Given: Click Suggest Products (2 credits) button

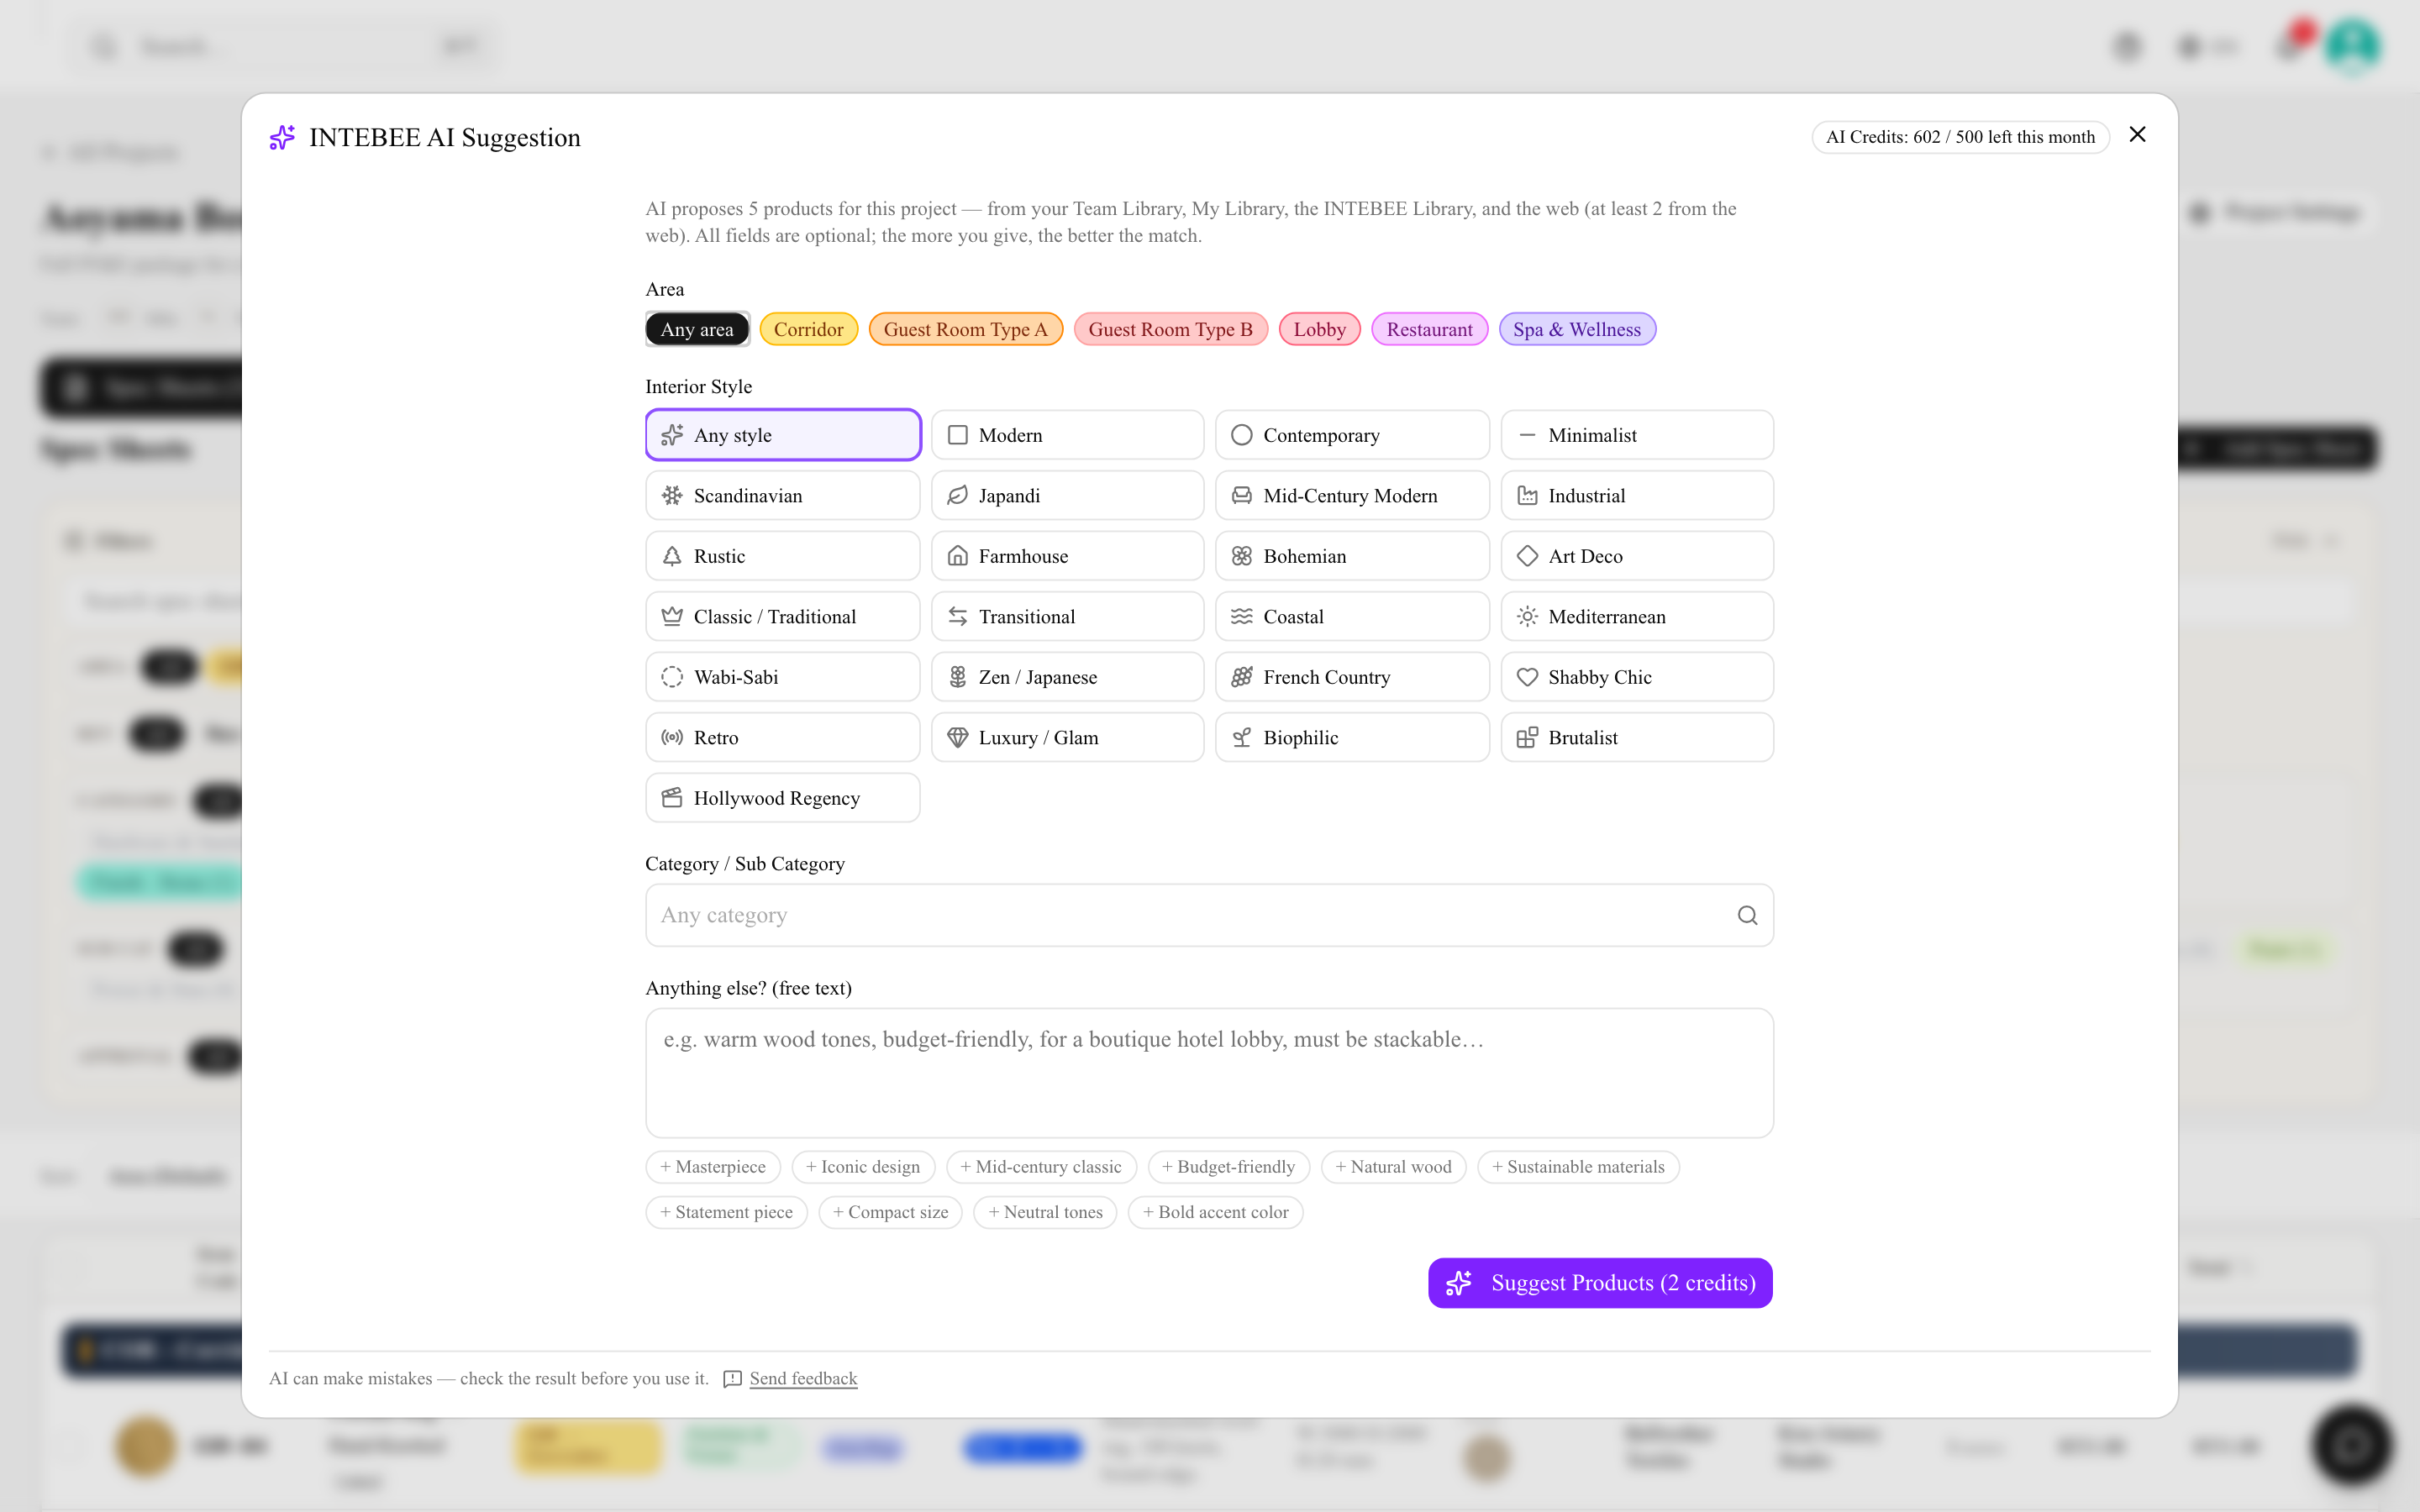Looking at the screenshot, I should (1600, 1283).
